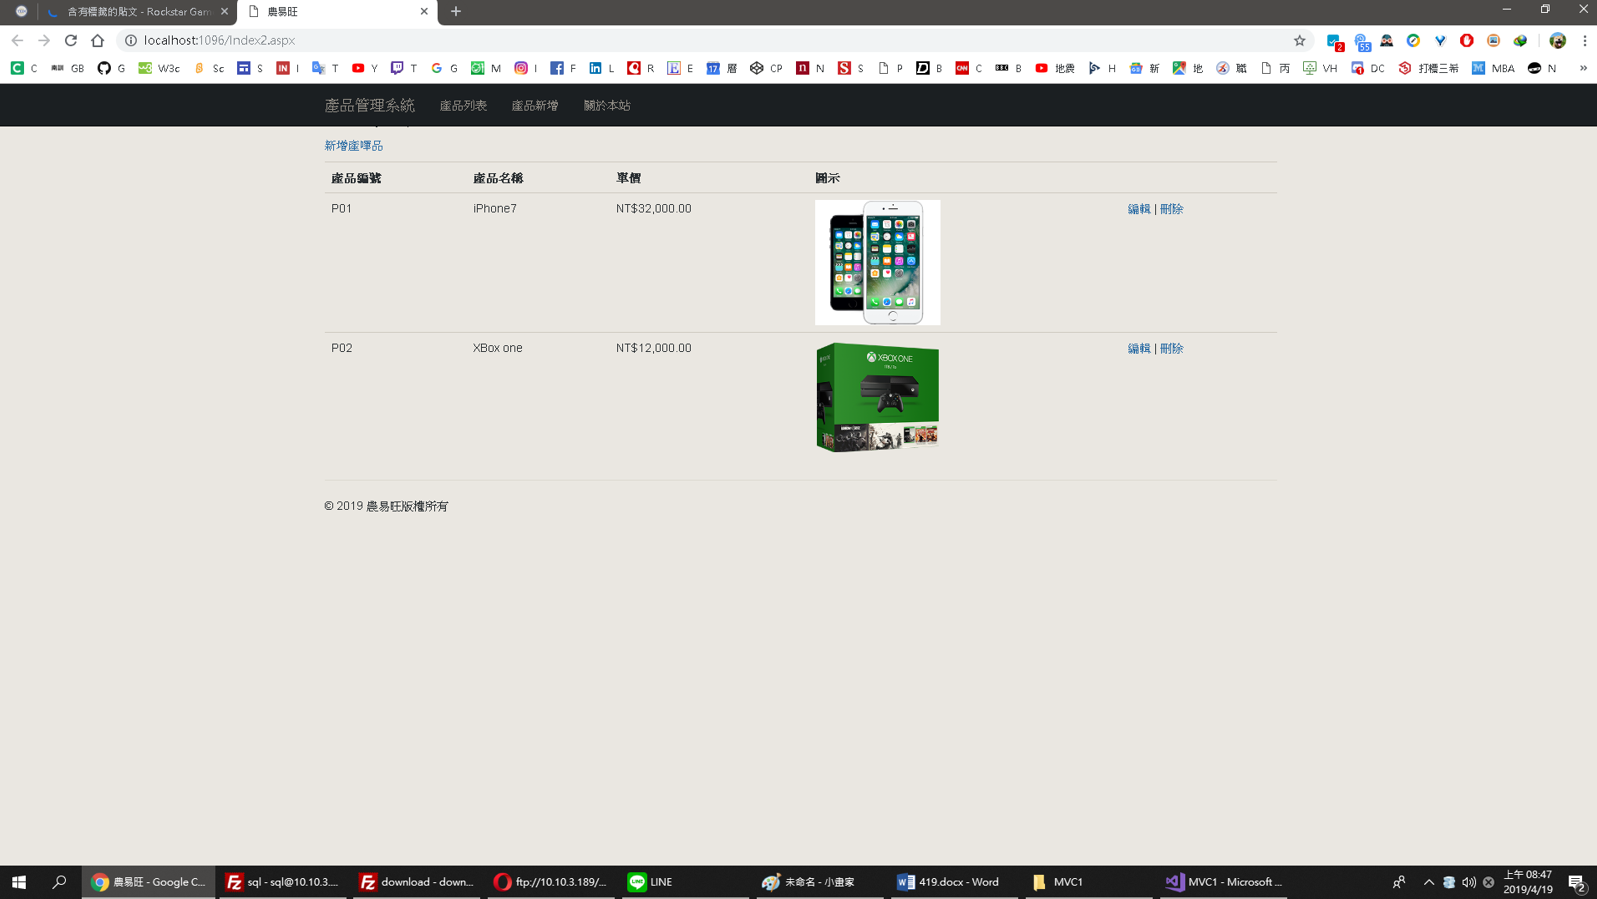Click the 產品名稱 column header
1597x899 pixels.
(498, 178)
